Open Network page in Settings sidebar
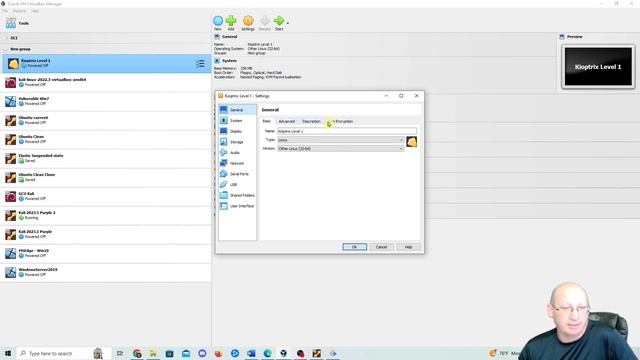The height and width of the screenshot is (360, 640). coord(237,163)
